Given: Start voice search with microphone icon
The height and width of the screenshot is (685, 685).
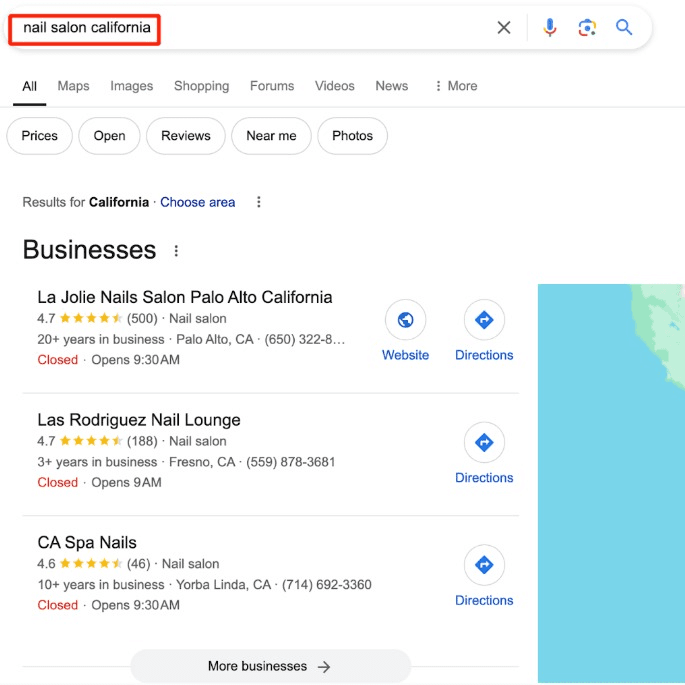Looking at the screenshot, I should [550, 28].
